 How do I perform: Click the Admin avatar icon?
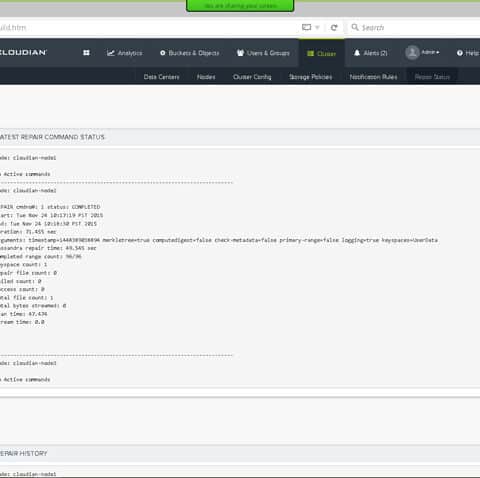point(412,52)
